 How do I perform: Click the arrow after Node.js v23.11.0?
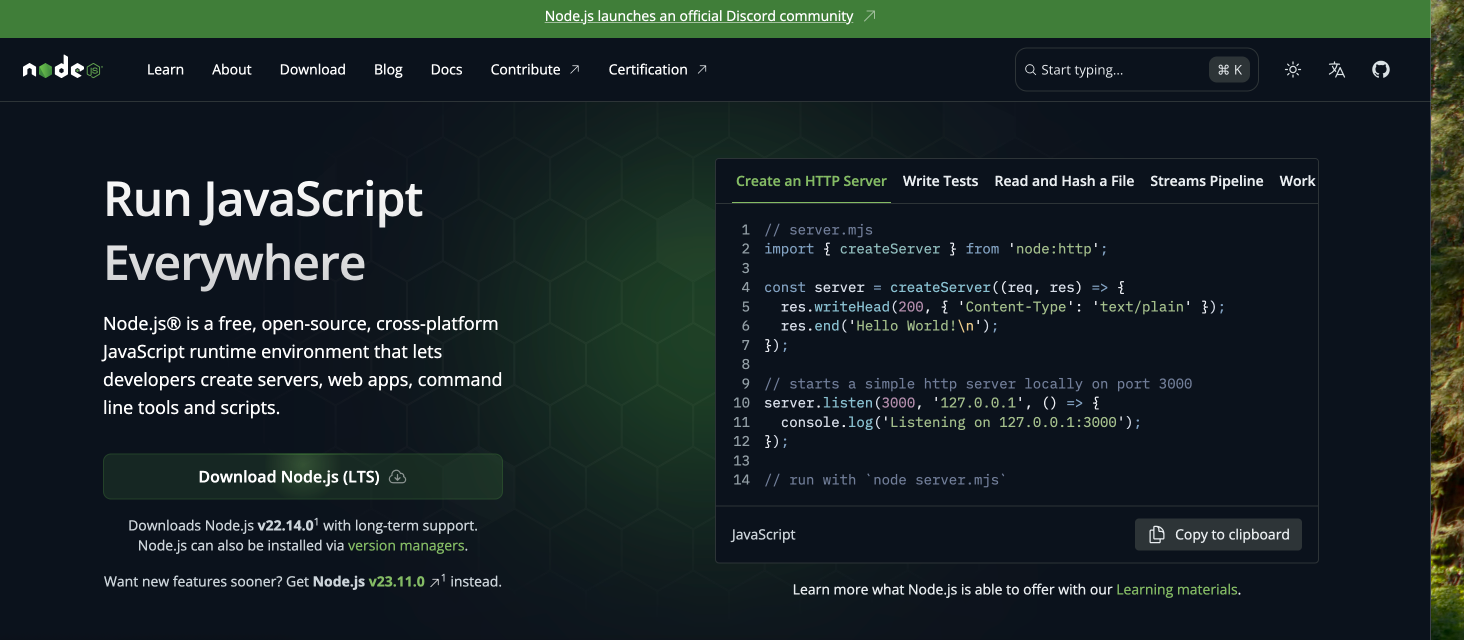[x=436, y=581]
